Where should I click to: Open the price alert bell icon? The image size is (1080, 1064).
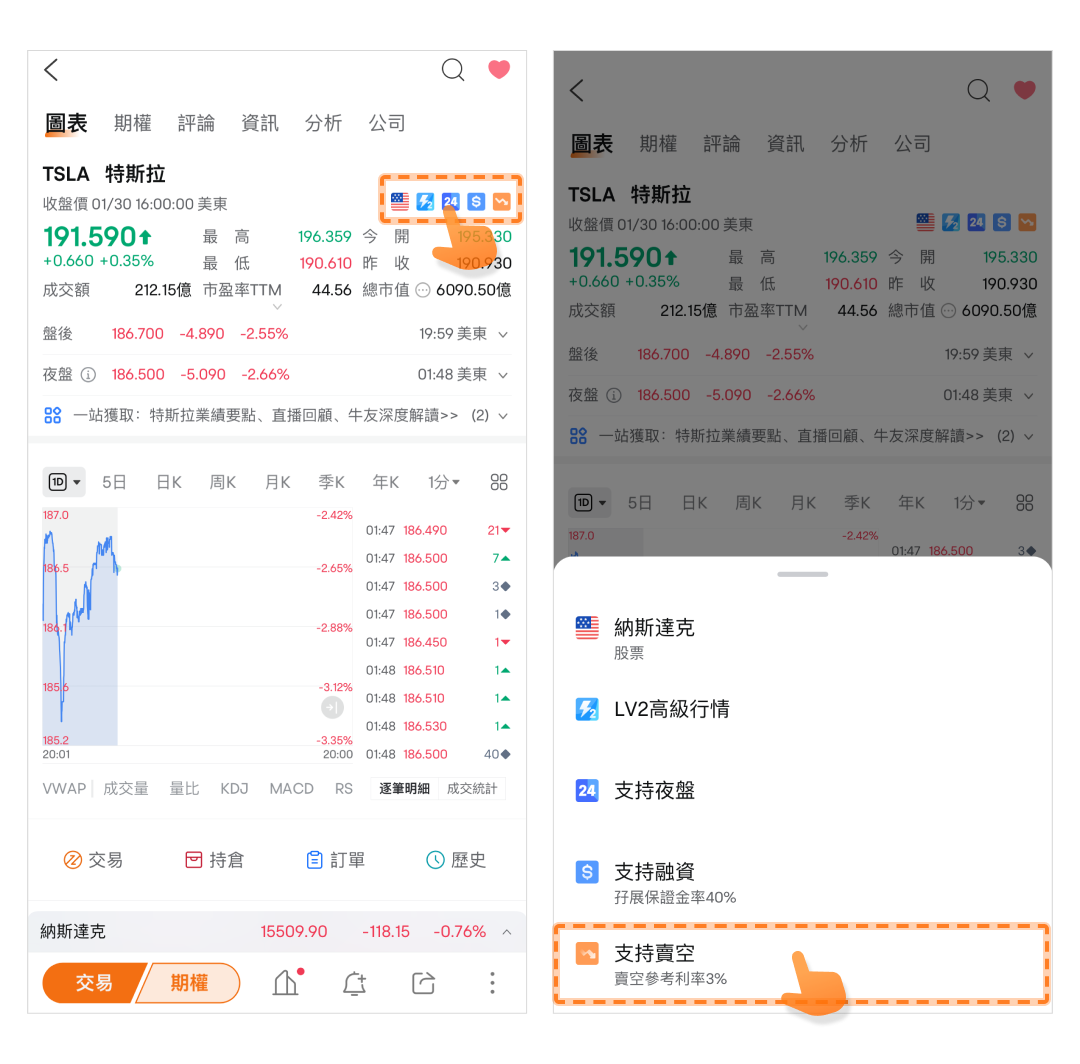[x=354, y=983]
